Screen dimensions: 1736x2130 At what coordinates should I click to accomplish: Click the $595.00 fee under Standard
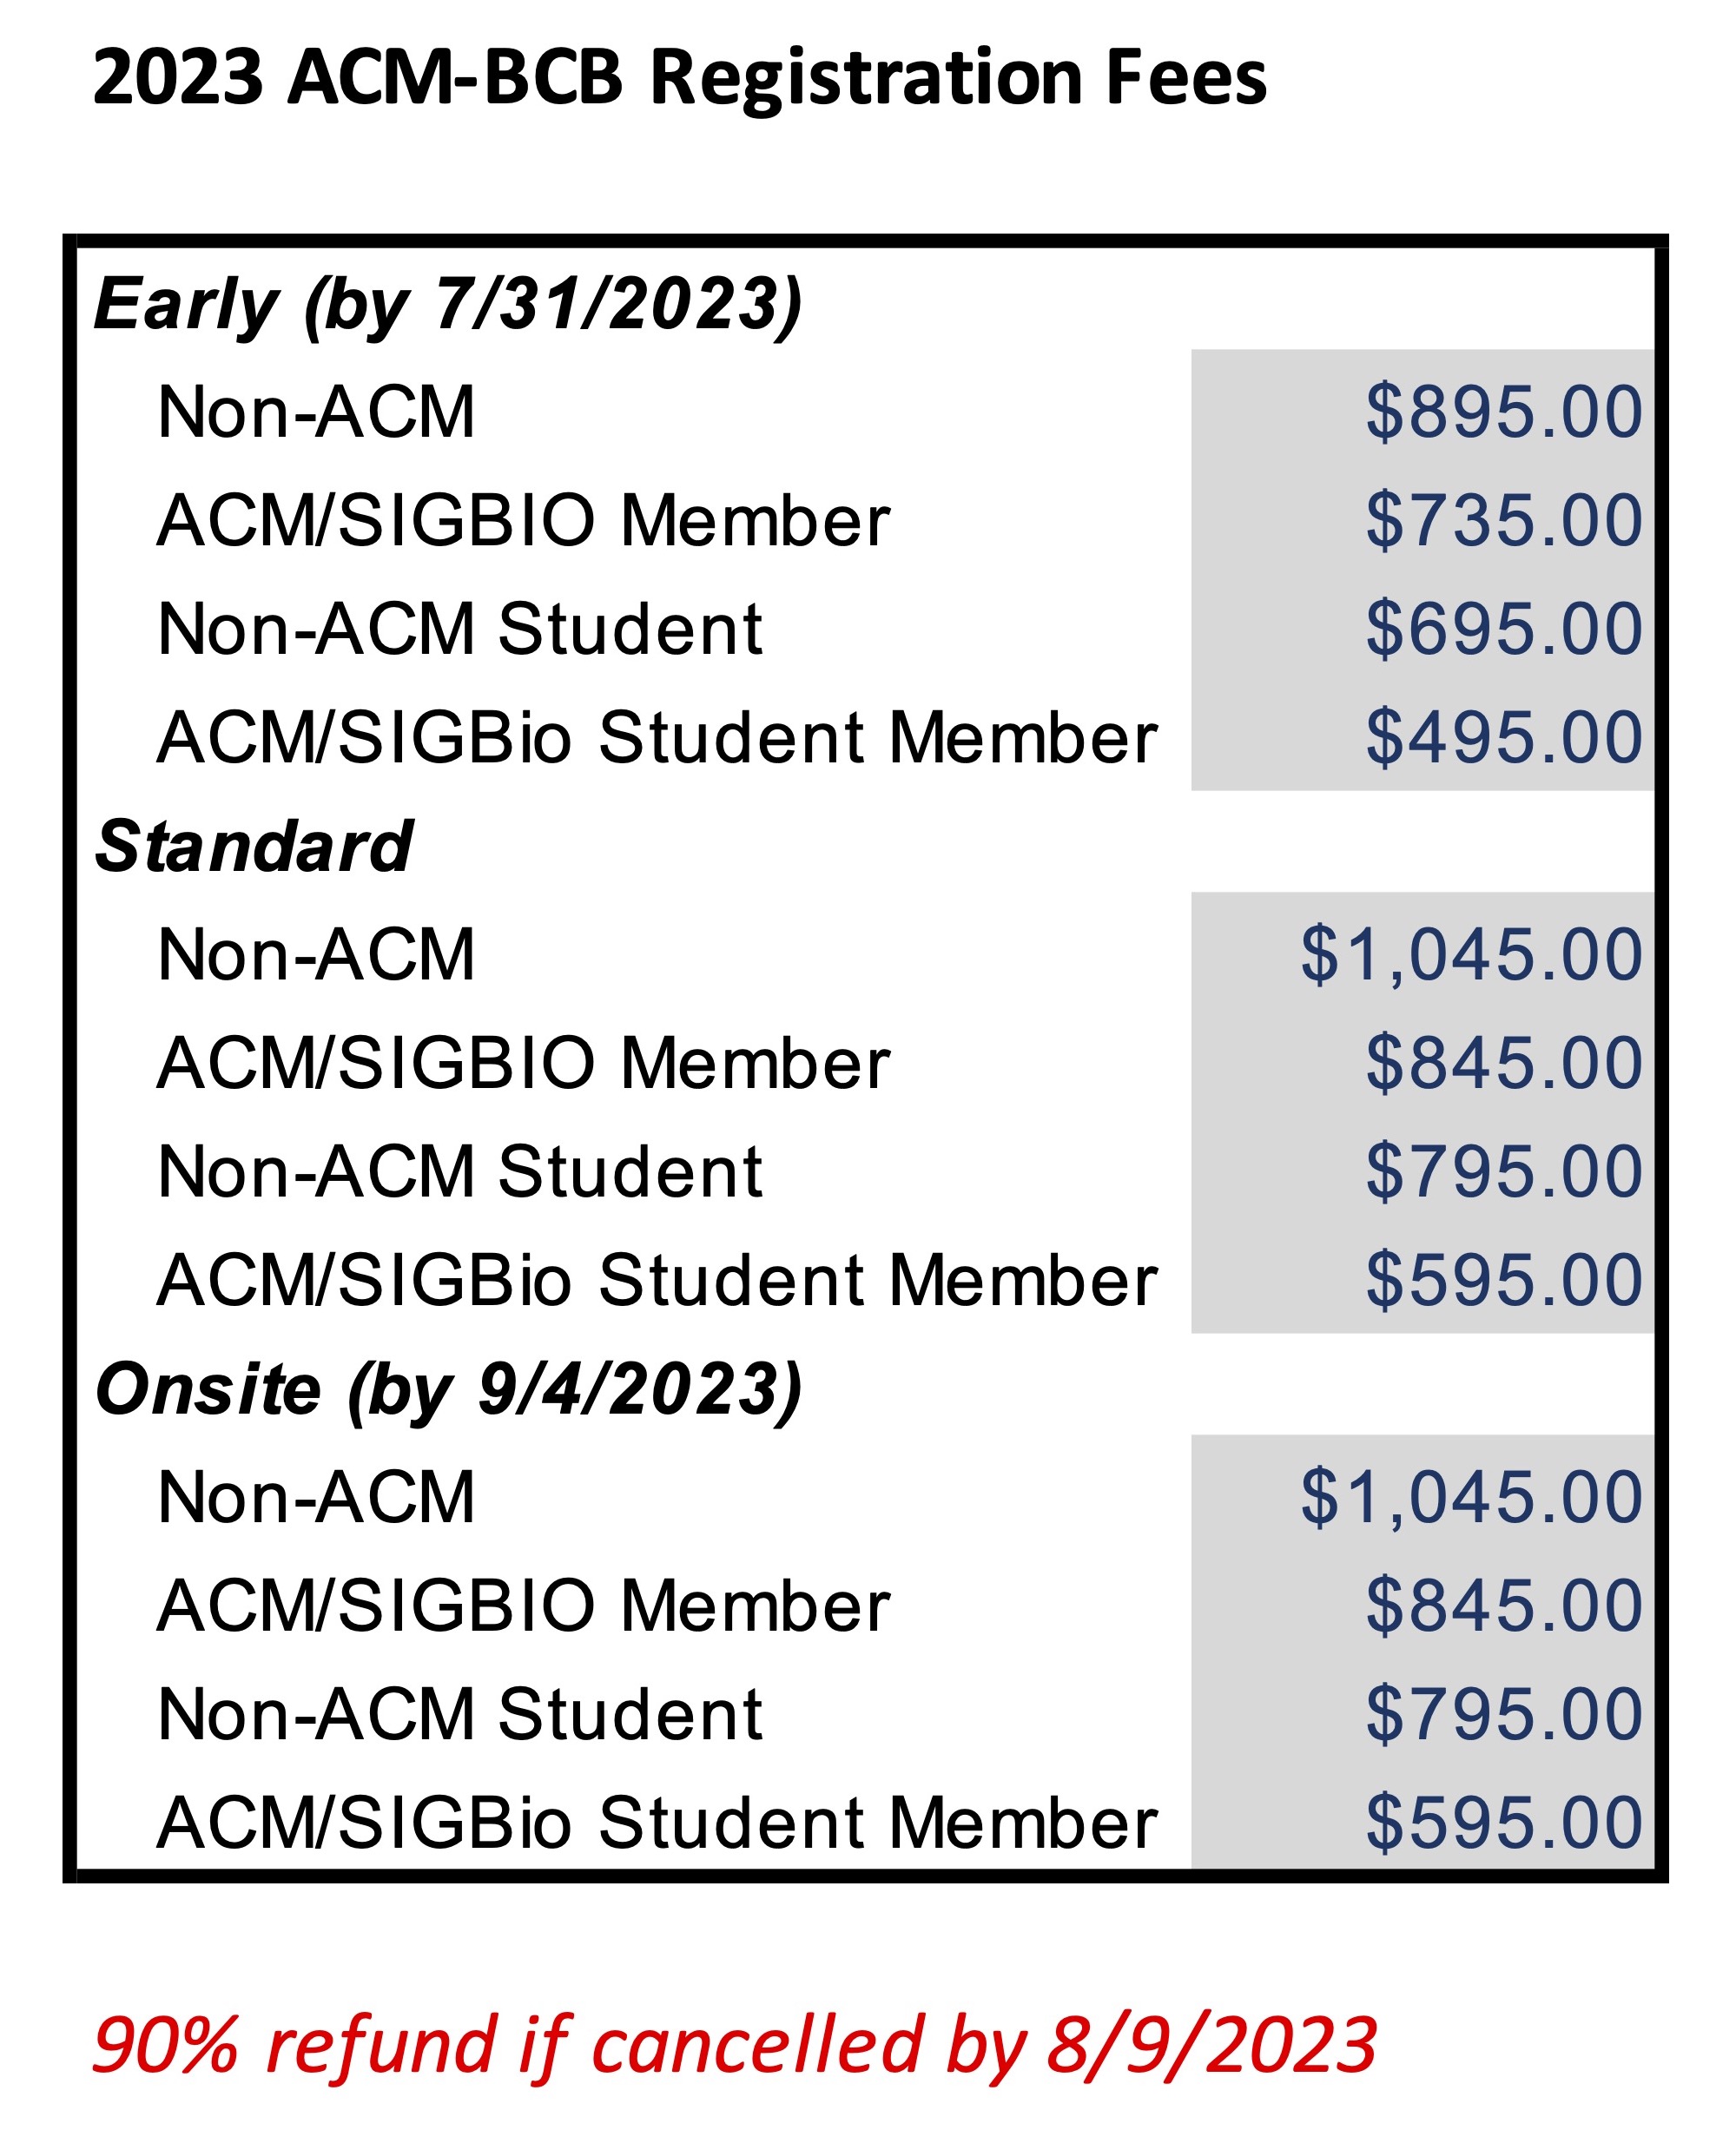[1503, 1280]
